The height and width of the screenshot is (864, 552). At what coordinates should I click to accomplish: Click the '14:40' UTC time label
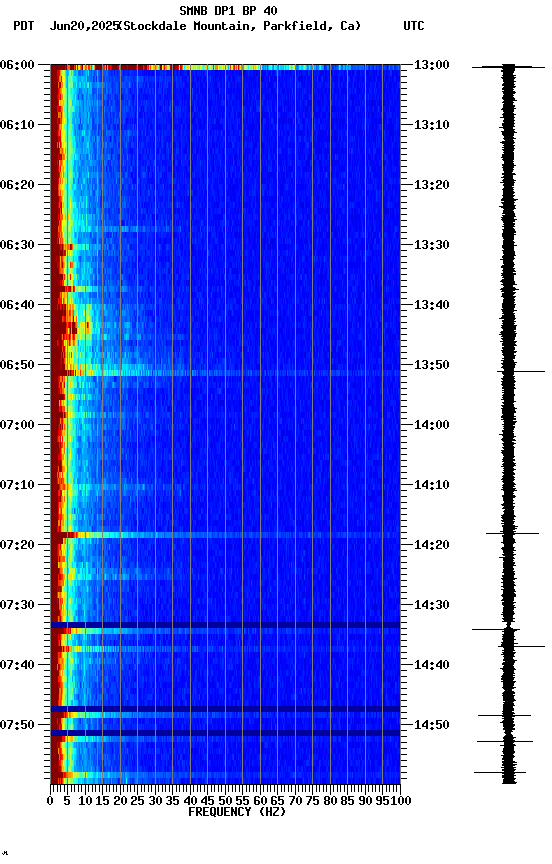point(432,666)
